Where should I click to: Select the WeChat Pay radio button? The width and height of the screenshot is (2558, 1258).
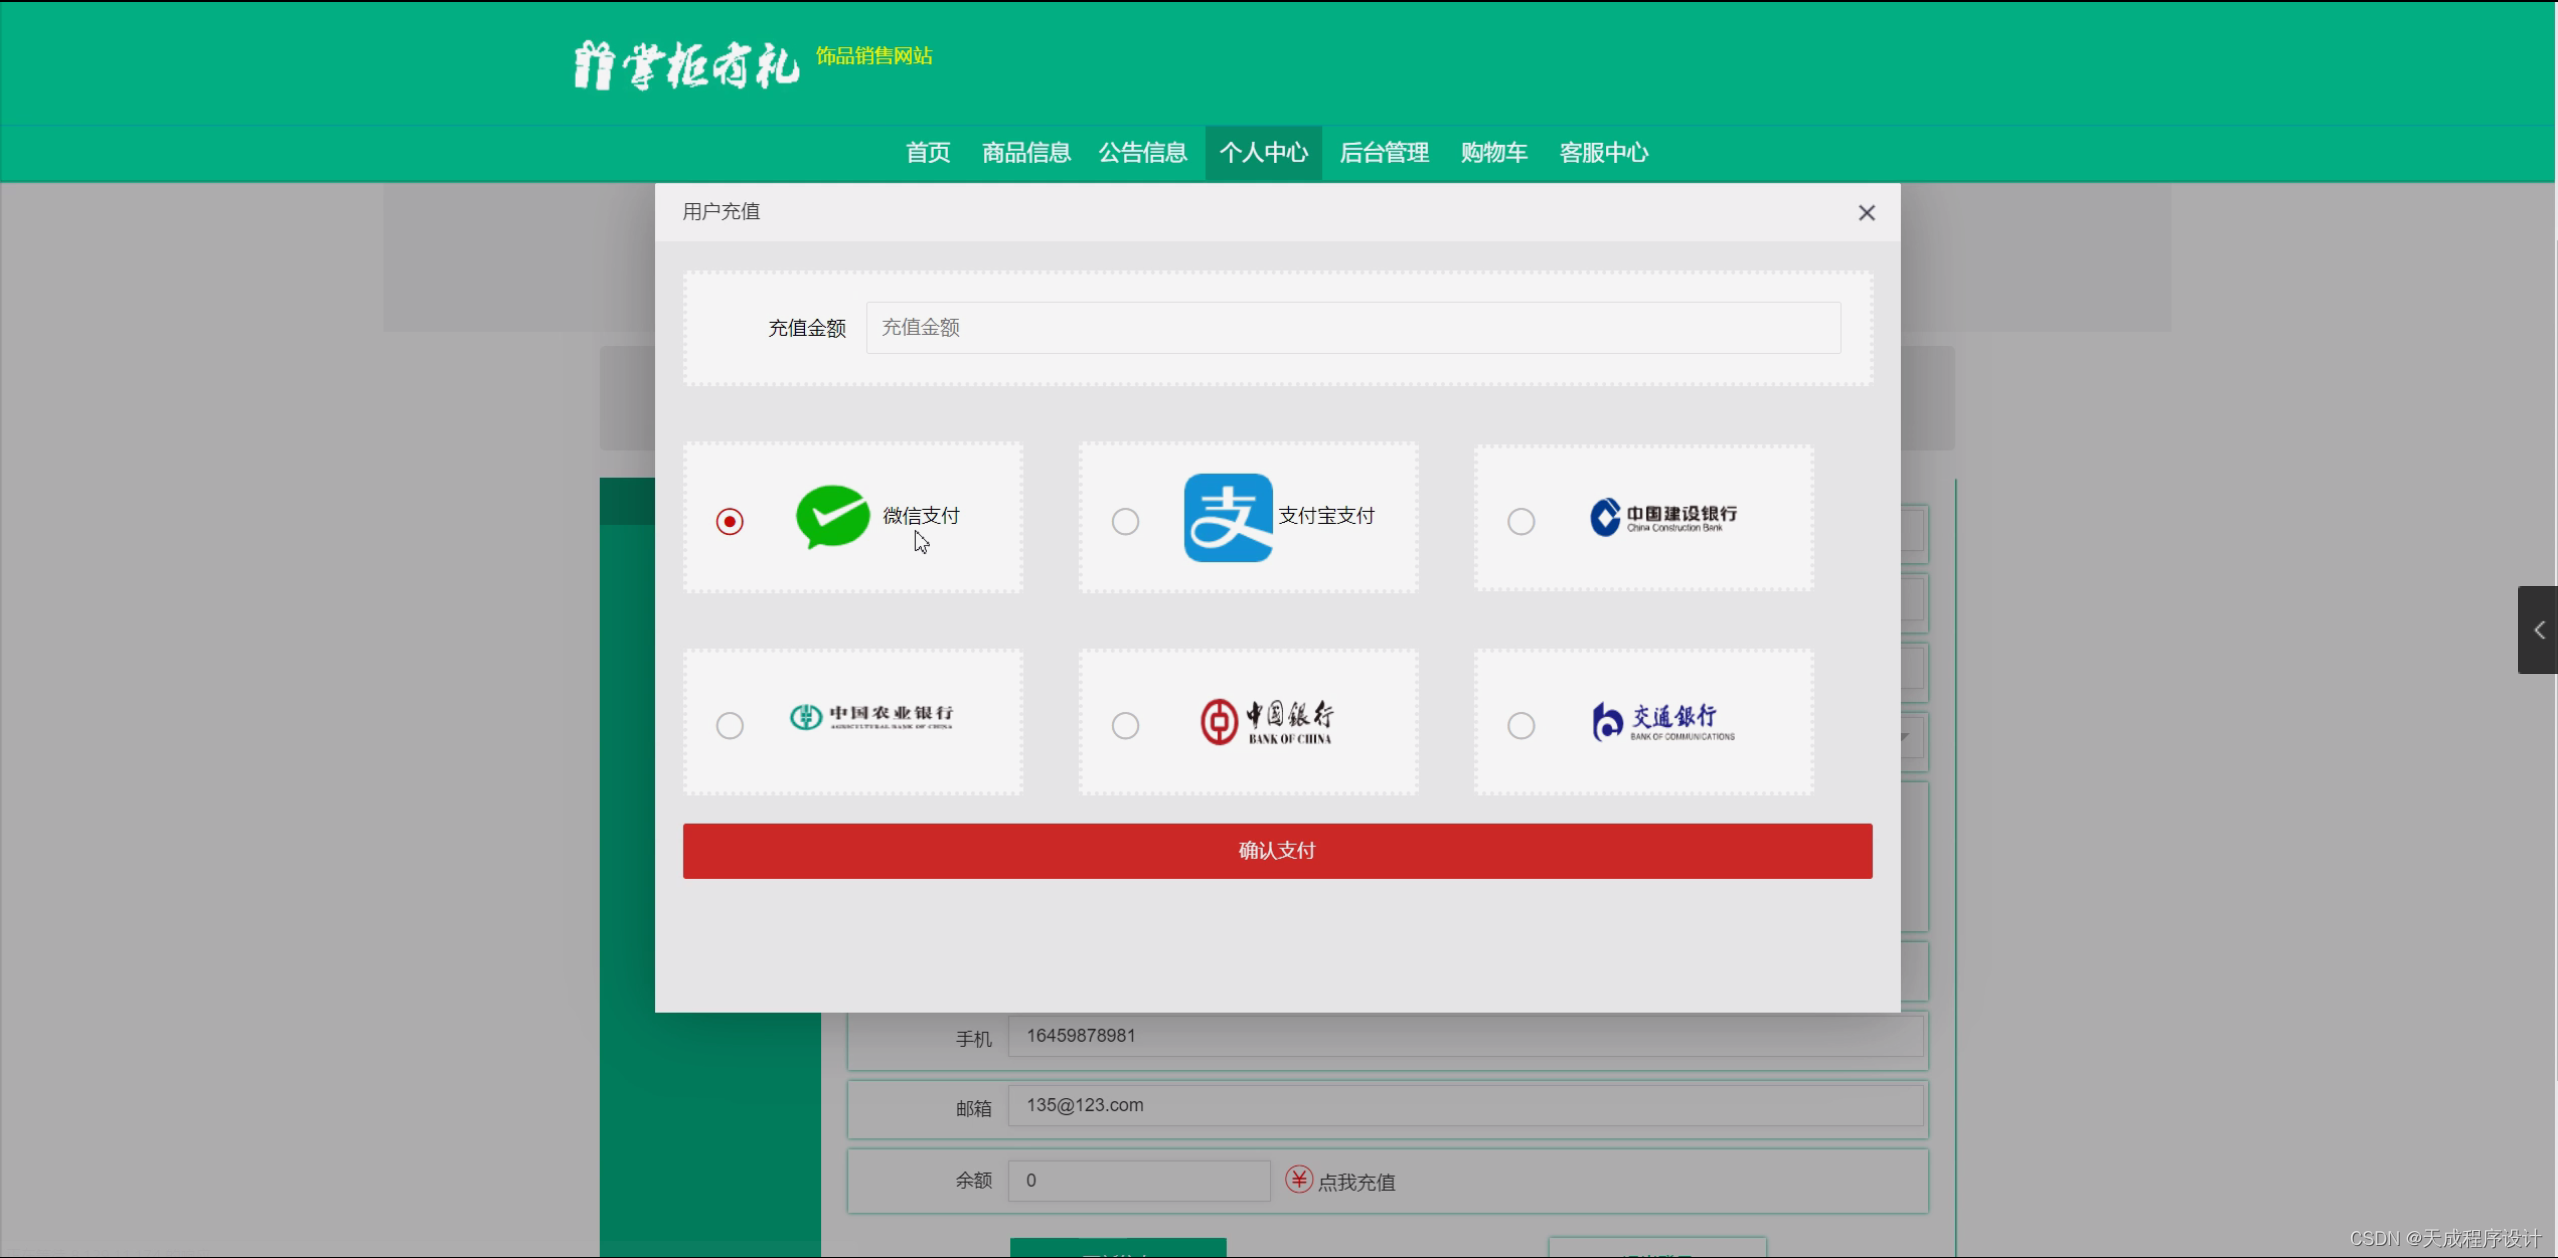pyautogui.click(x=730, y=522)
